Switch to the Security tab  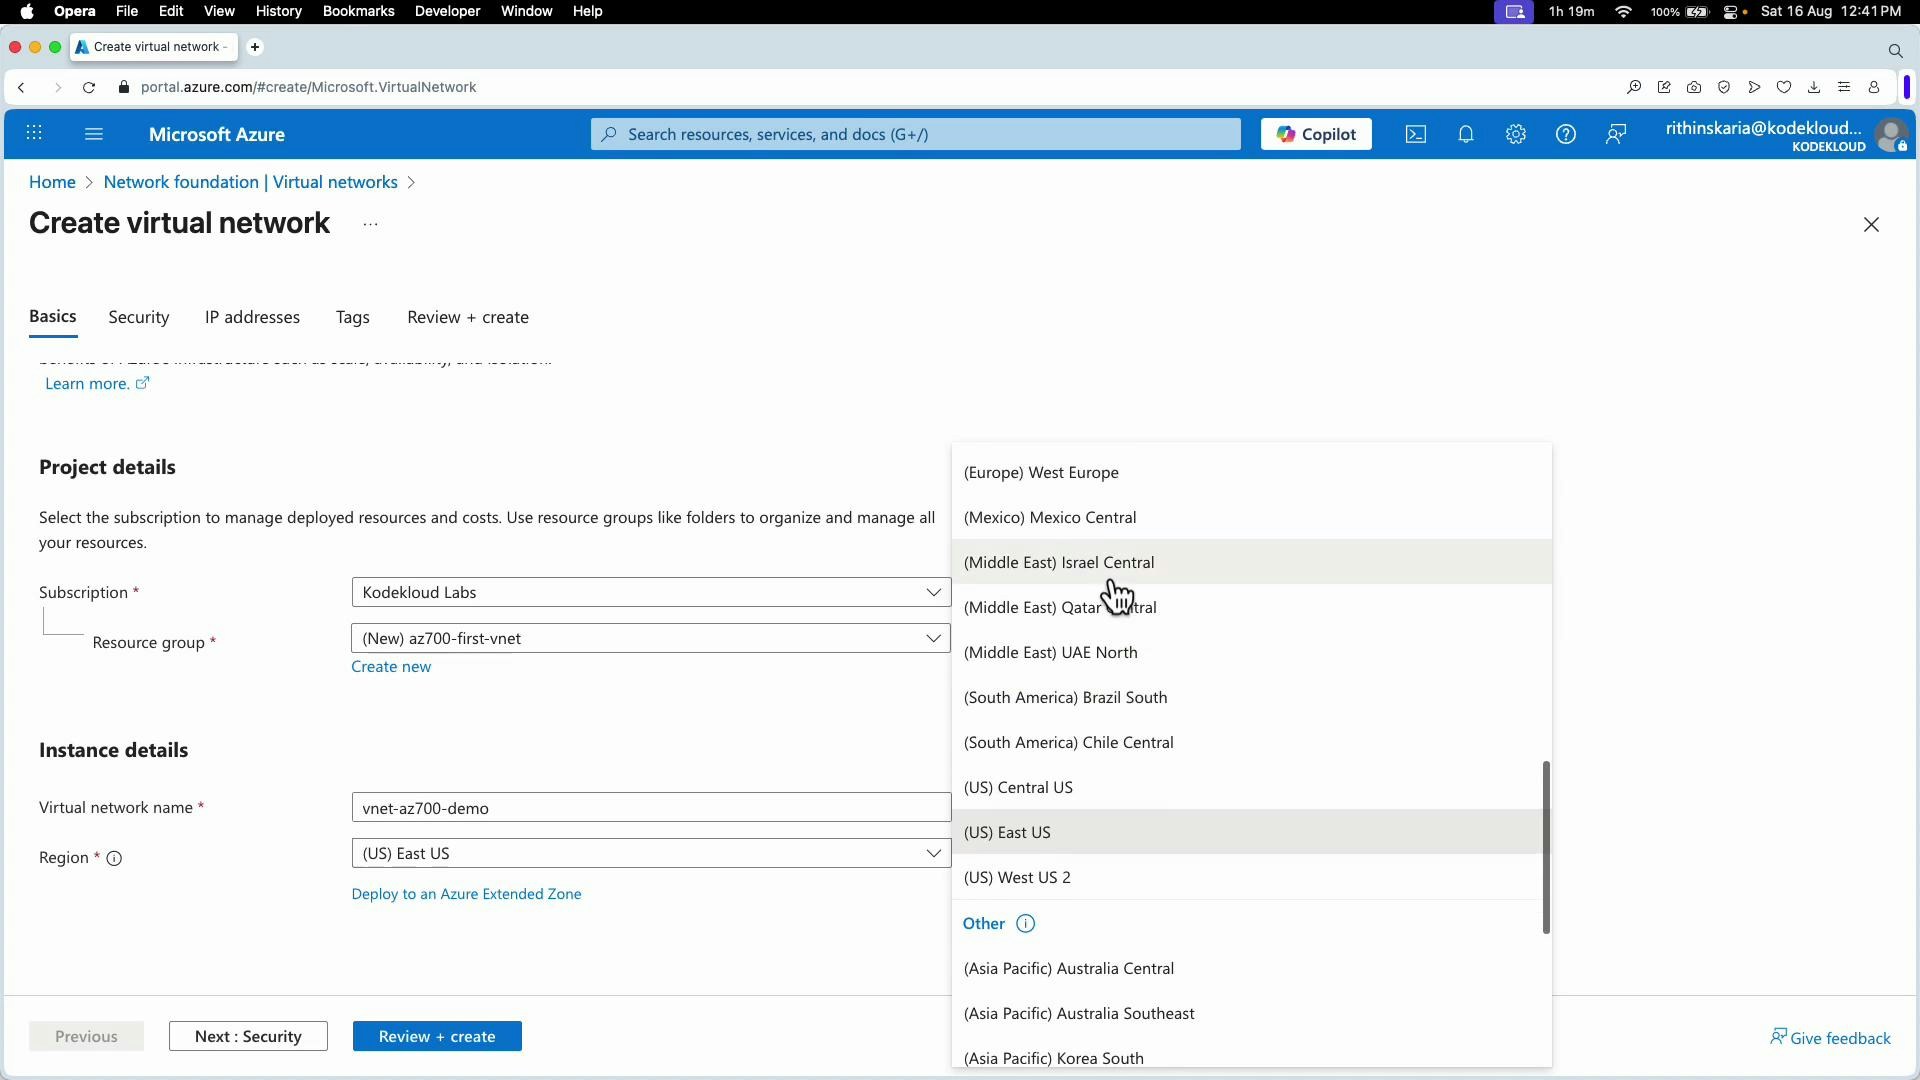[138, 317]
